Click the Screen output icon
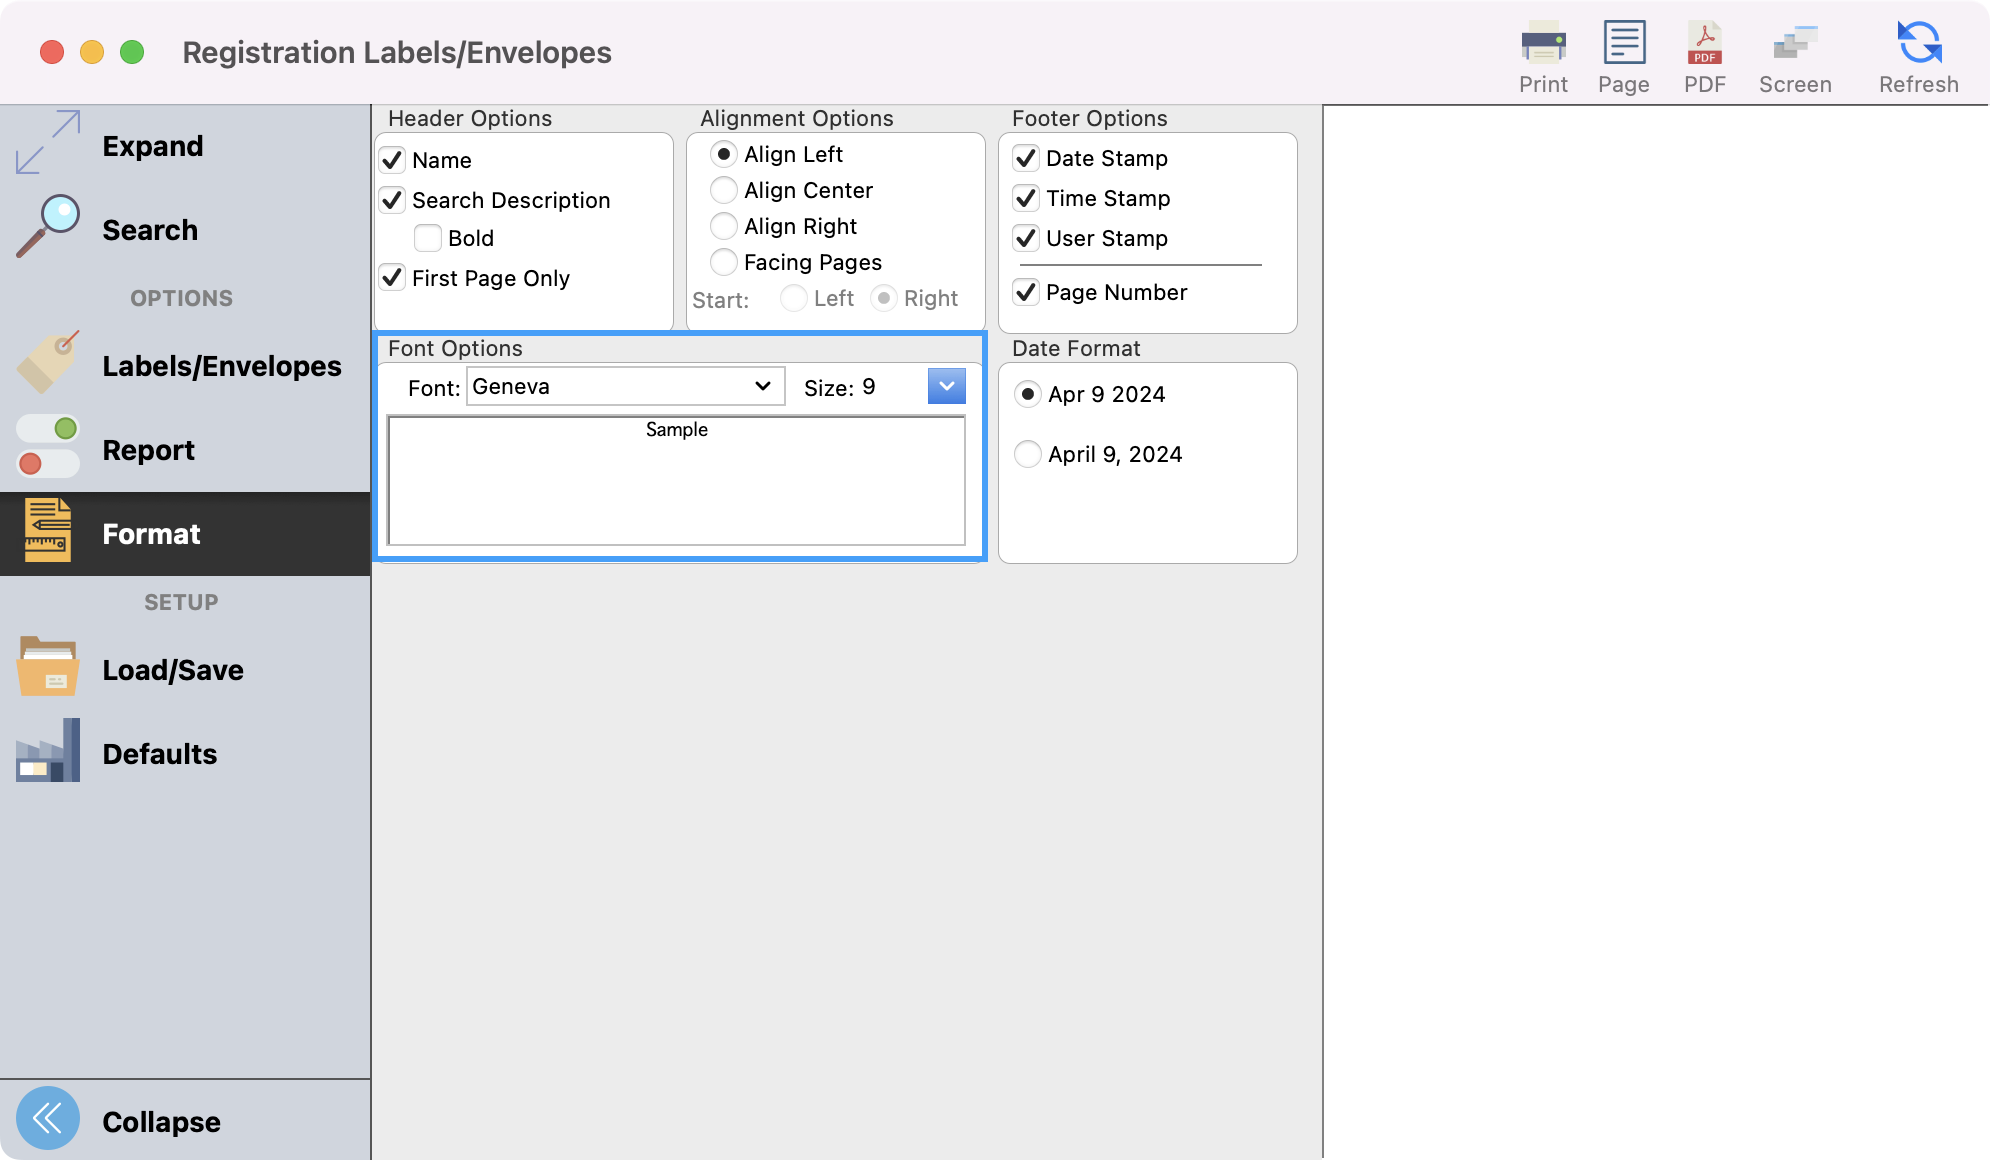1990x1160 pixels. (1795, 44)
